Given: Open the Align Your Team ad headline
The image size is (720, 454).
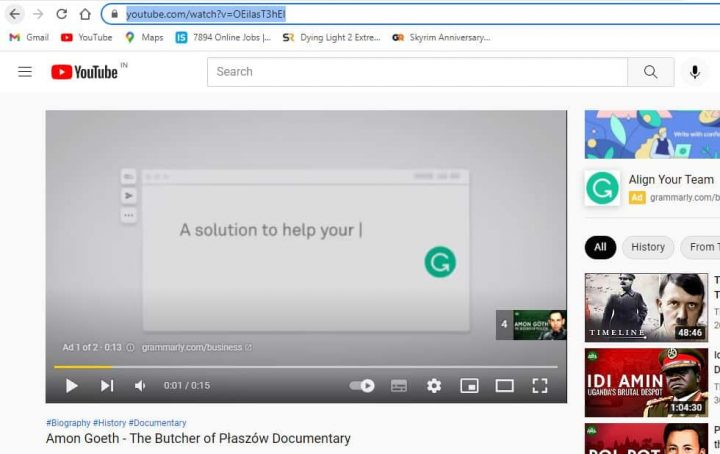Looking at the screenshot, I should tap(671, 179).
